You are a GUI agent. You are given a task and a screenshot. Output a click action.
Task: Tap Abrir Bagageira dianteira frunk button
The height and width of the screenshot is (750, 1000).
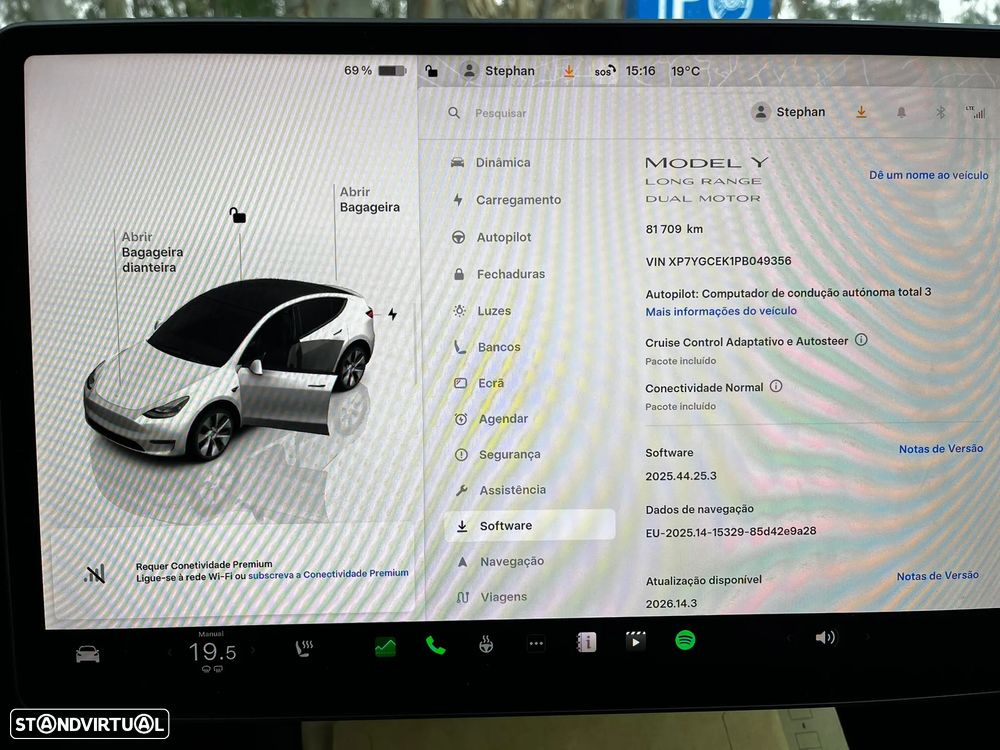[x=152, y=252]
